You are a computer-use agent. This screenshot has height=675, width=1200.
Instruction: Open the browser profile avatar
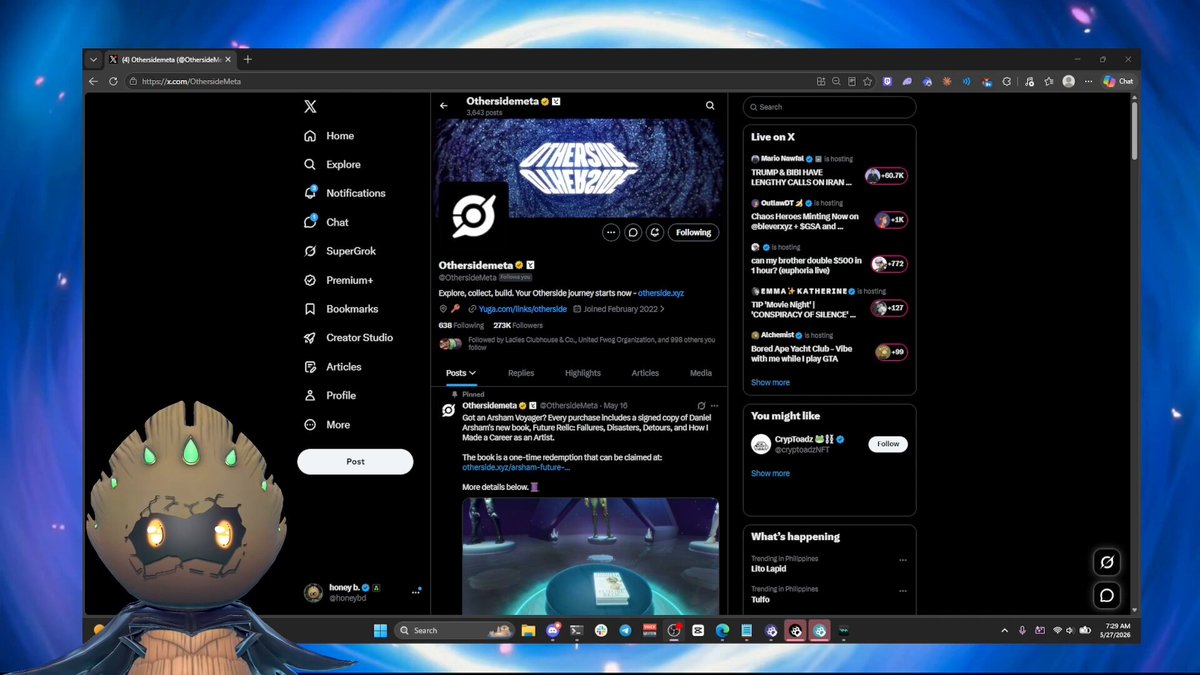coord(1069,81)
